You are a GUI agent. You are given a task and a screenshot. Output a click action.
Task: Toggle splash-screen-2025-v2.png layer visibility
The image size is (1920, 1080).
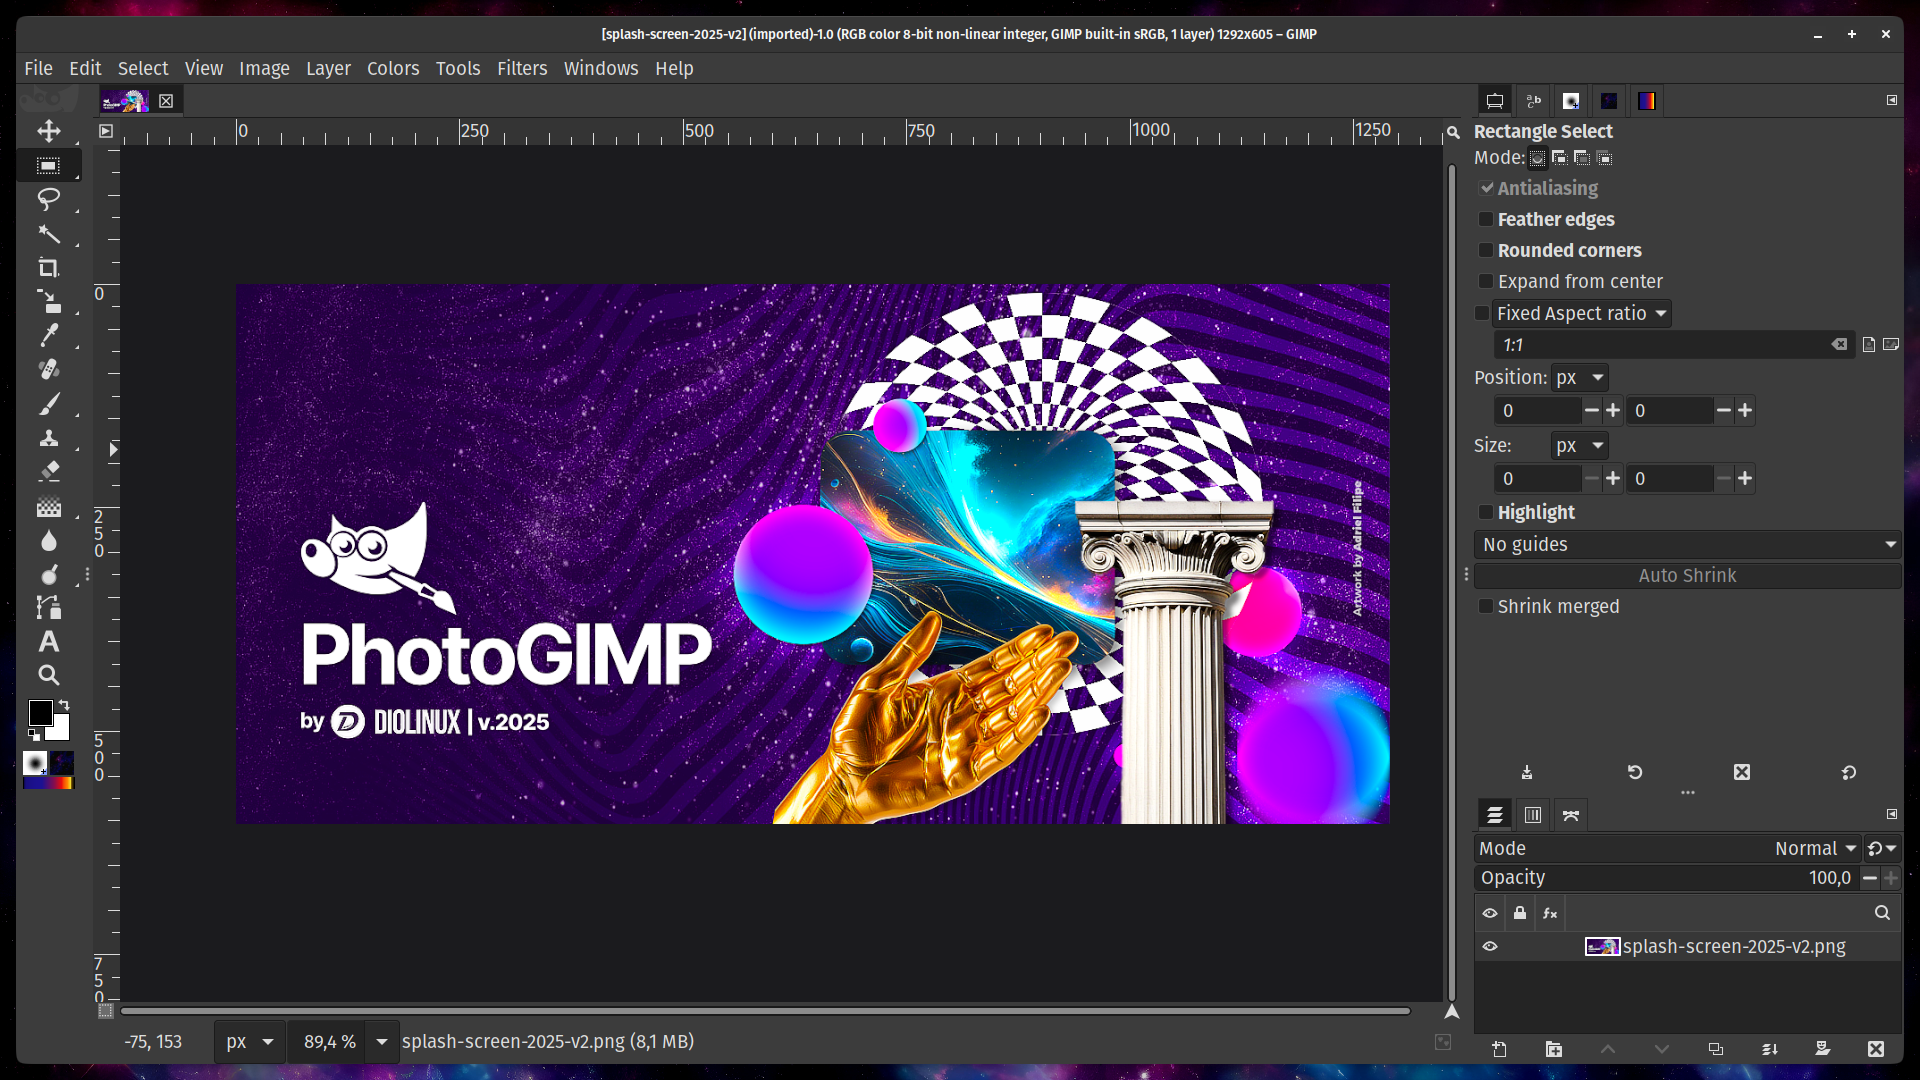click(1491, 947)
